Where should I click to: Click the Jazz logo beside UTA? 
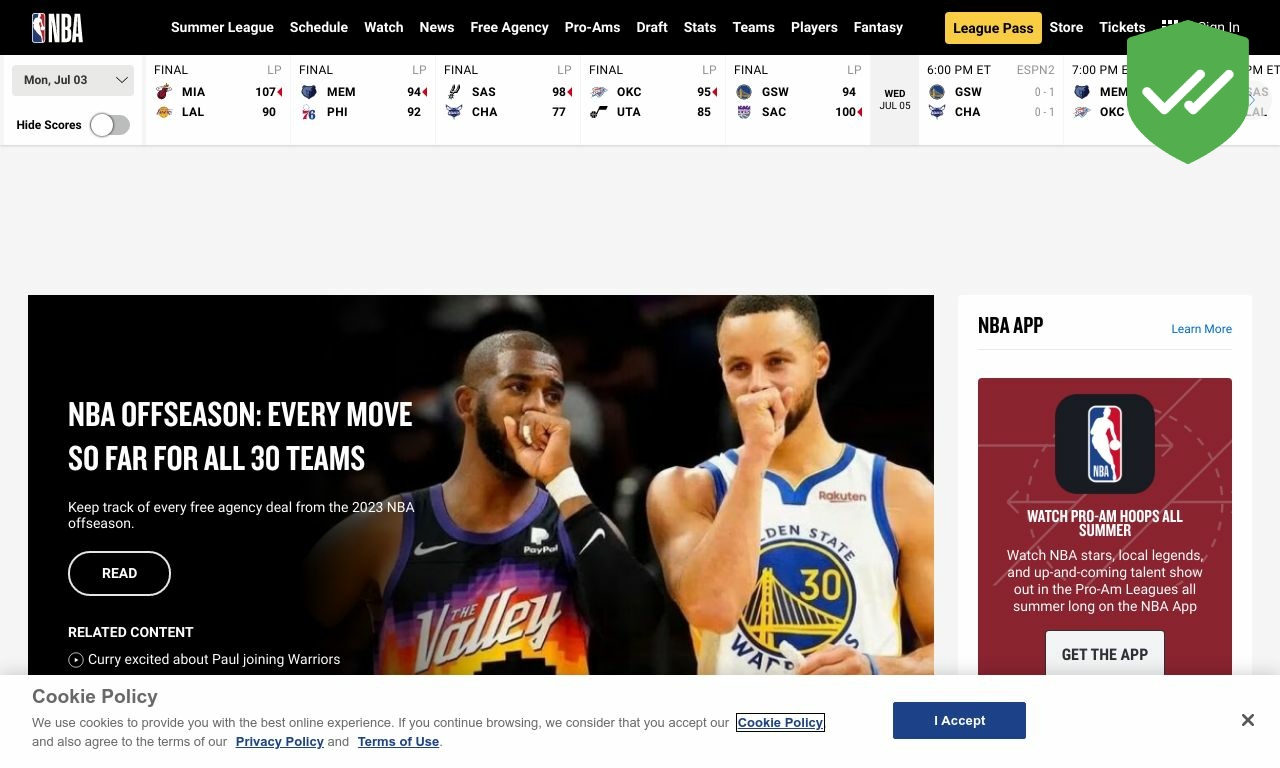(x=599, y=112)
